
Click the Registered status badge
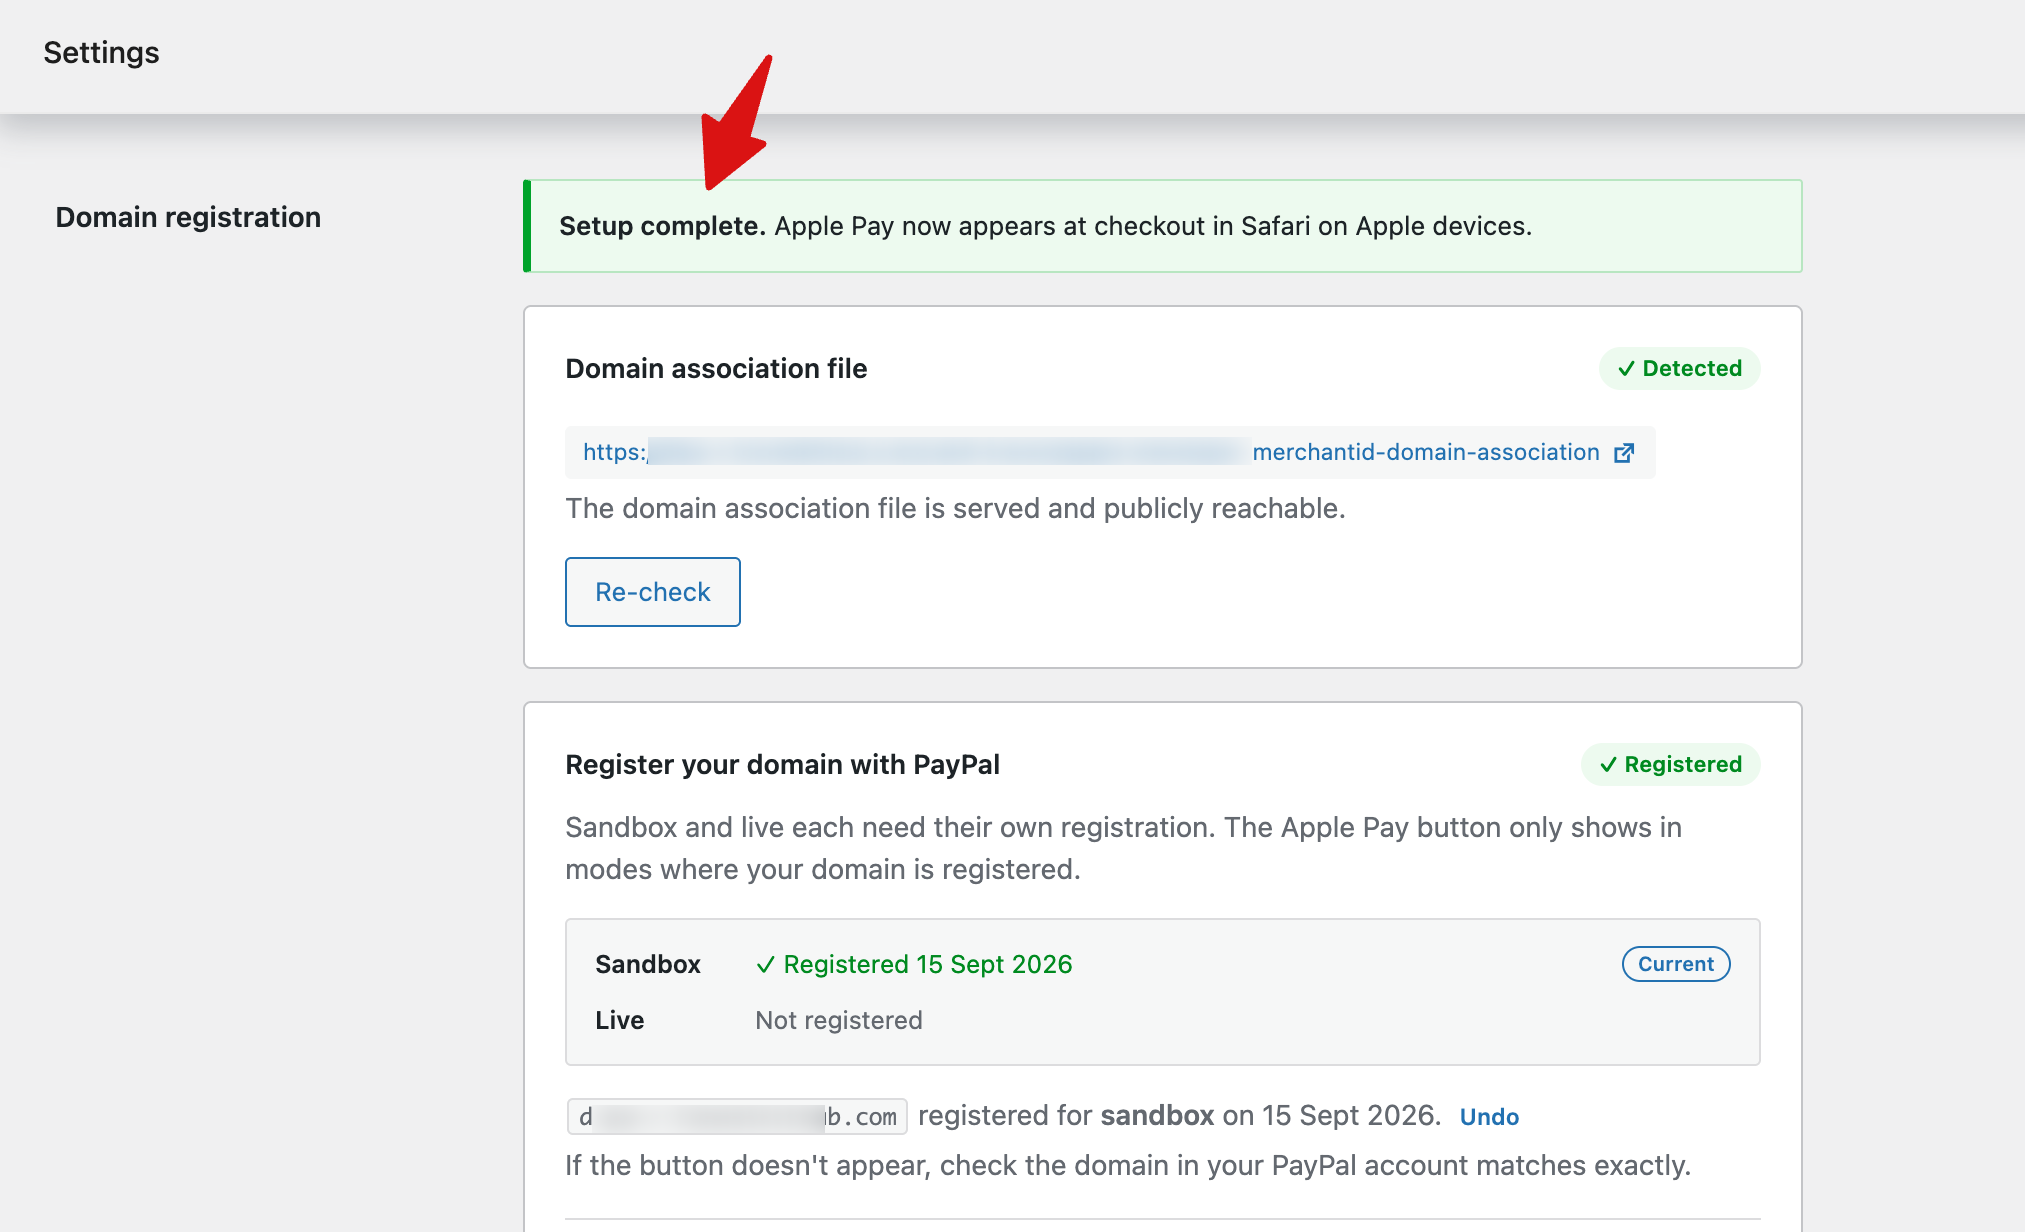(x=1671, y=764)
